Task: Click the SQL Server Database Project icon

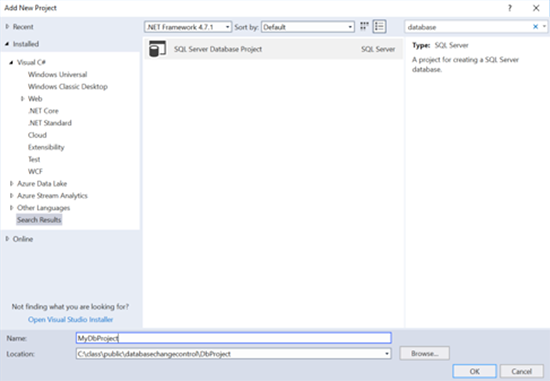Action: click(157, 49)
